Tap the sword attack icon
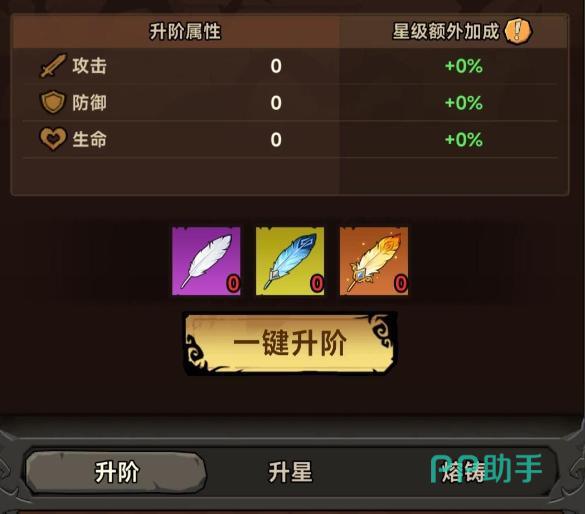 pos(53,66)
